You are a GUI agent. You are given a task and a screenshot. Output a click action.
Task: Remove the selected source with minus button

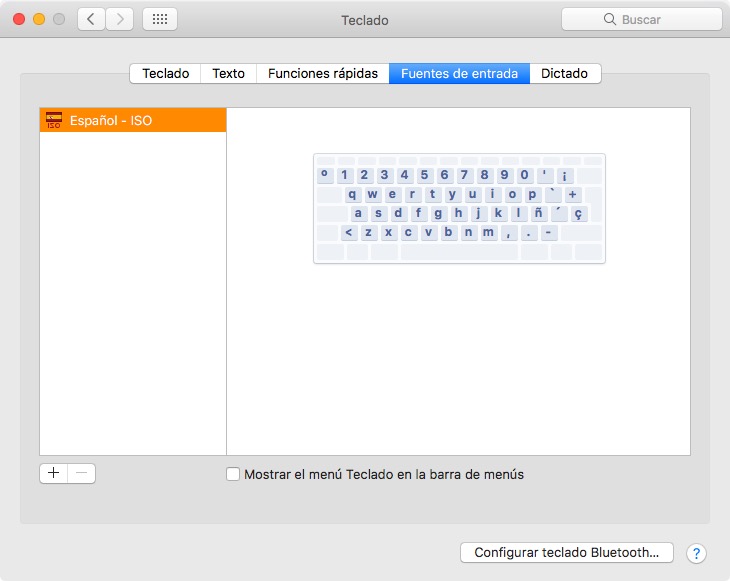pos(81,473)
